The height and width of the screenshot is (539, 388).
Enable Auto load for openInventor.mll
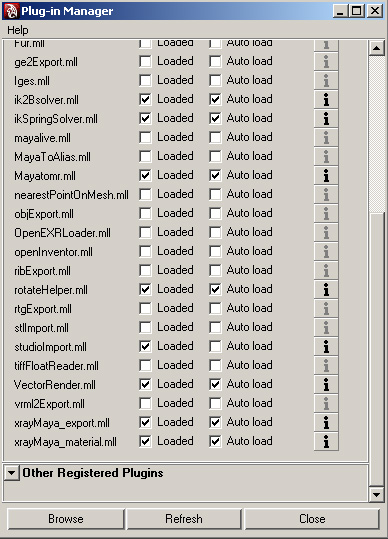click(215, 252)
